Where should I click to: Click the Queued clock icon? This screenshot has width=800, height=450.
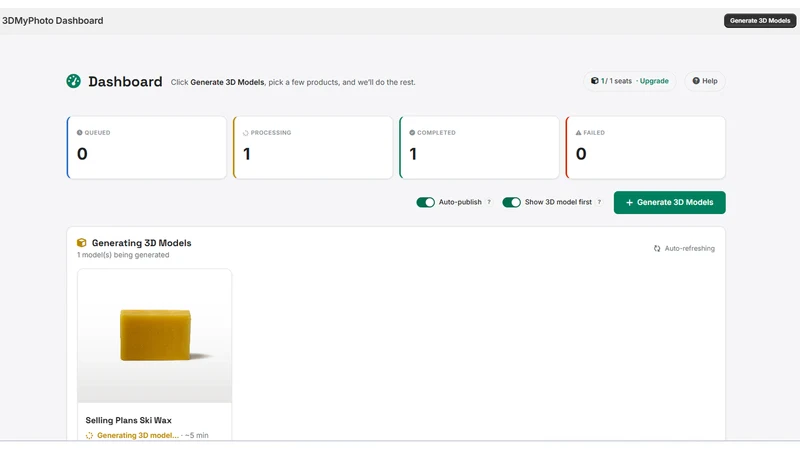click(x=80, y=133)
